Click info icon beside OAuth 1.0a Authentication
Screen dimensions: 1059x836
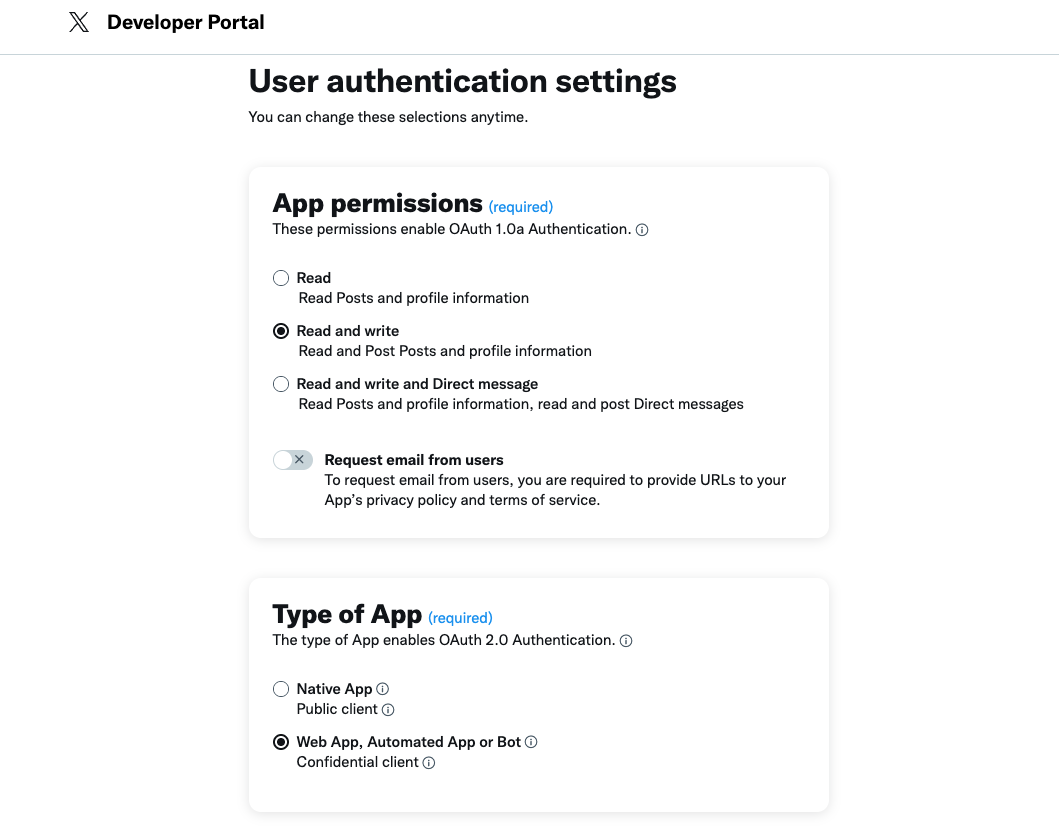tap(642, 230)
